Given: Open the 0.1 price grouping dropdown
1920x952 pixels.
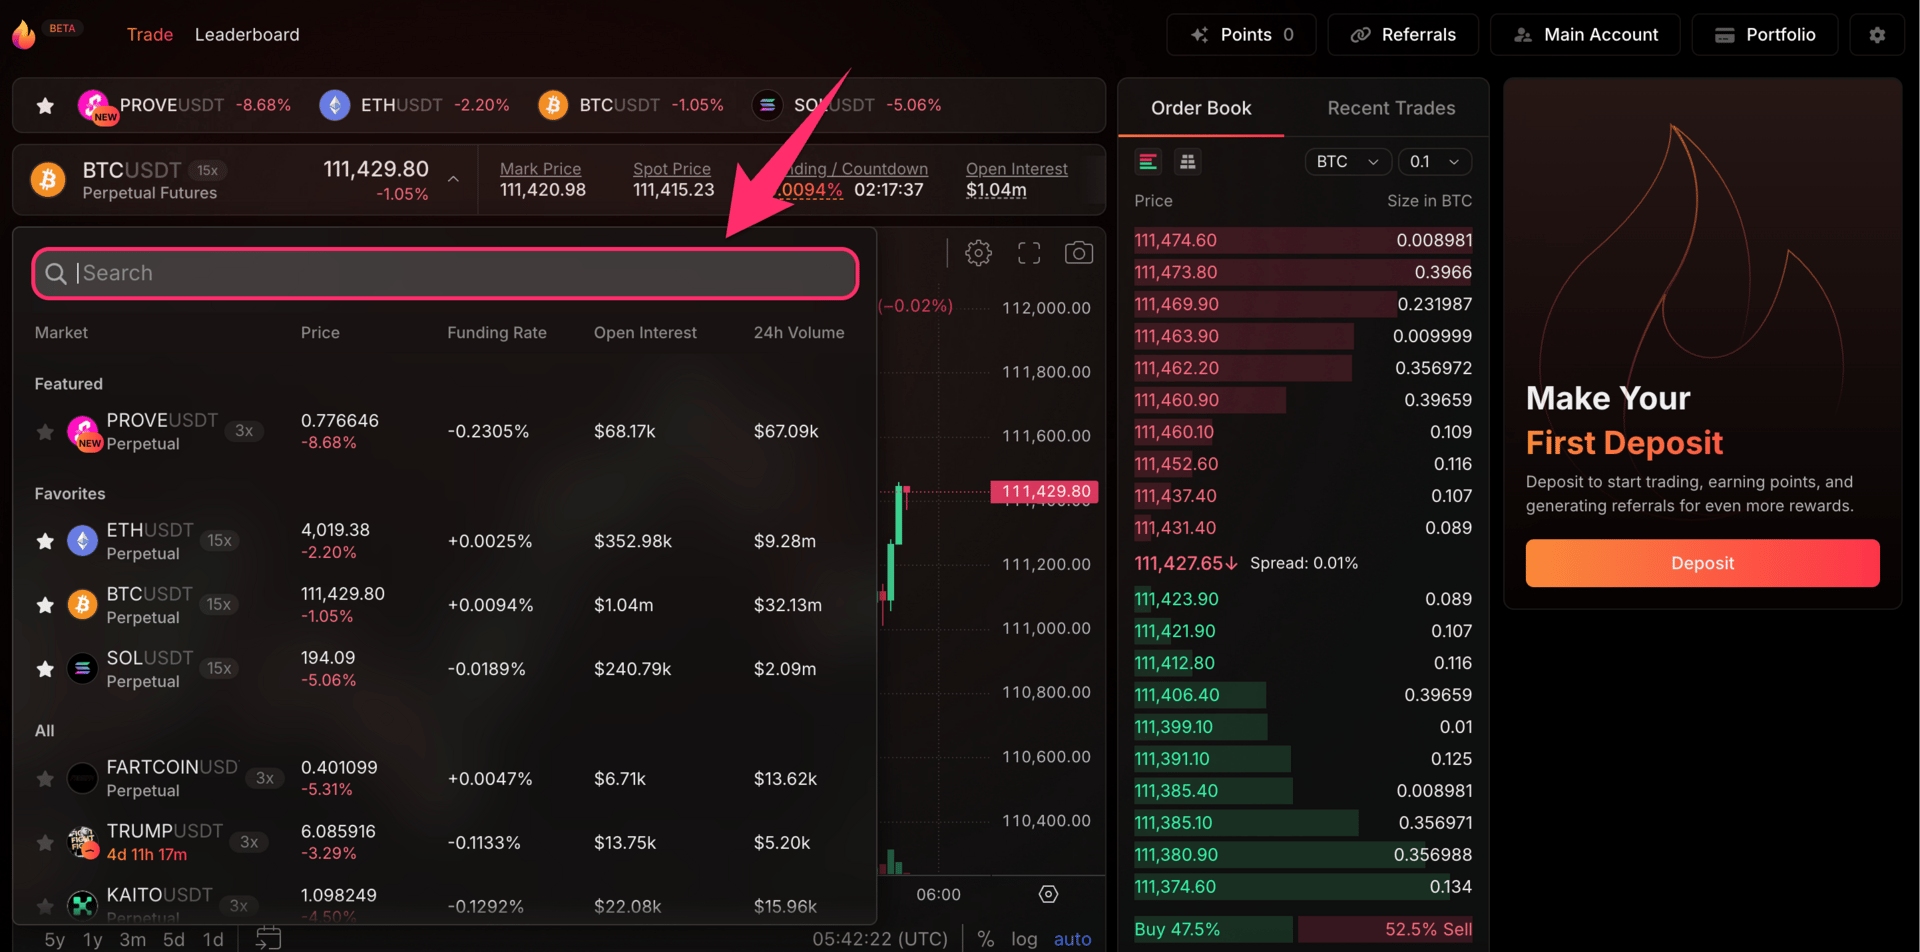Looking at the screenshot, I should tap(1435, 162).
